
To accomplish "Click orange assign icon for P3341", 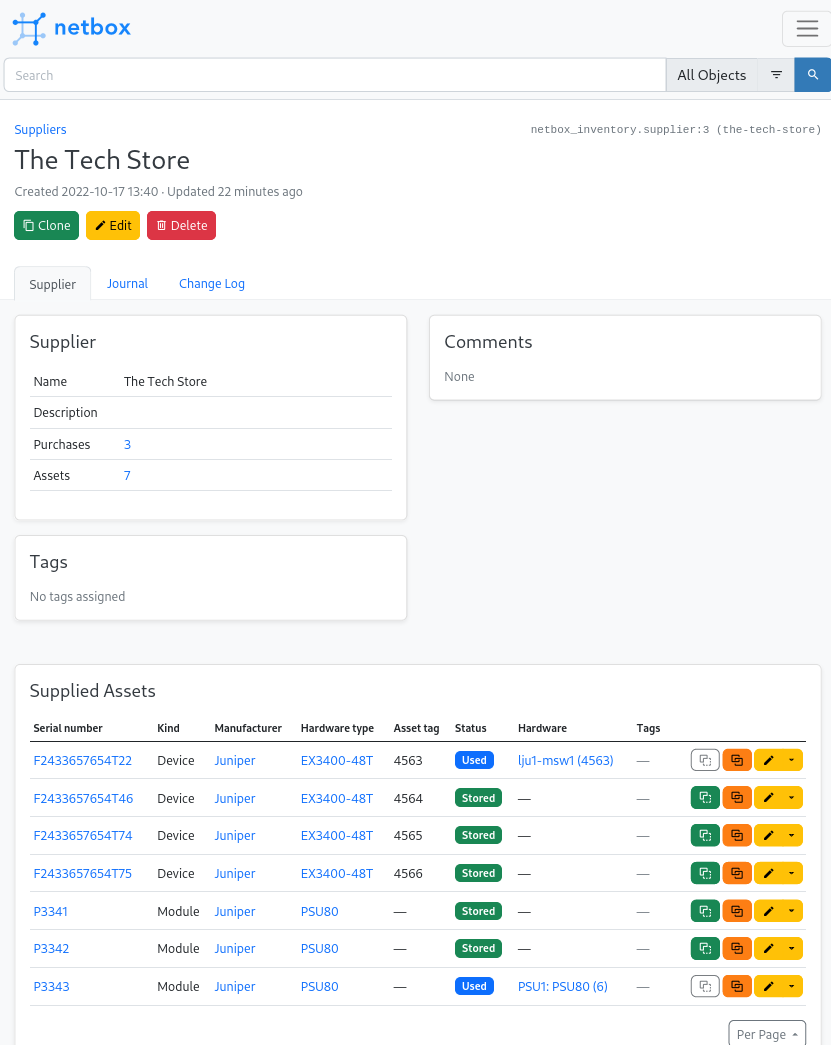I will (x=737, y=911).
